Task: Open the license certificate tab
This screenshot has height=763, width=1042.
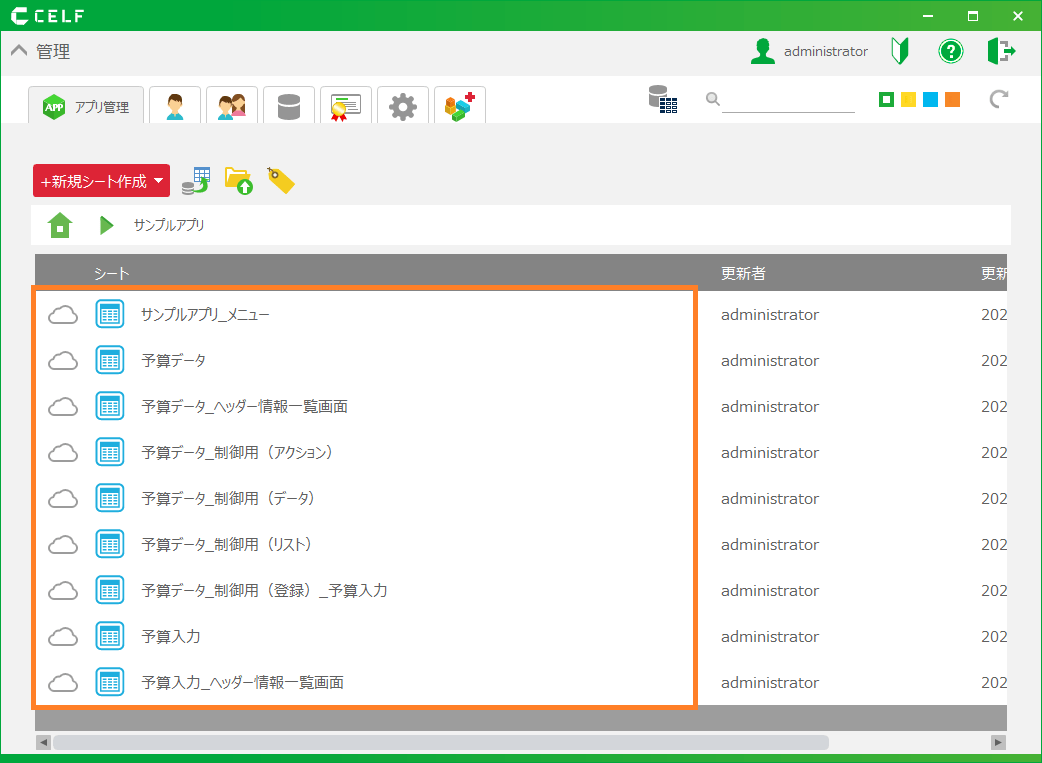Action: (x=346, y=106)
